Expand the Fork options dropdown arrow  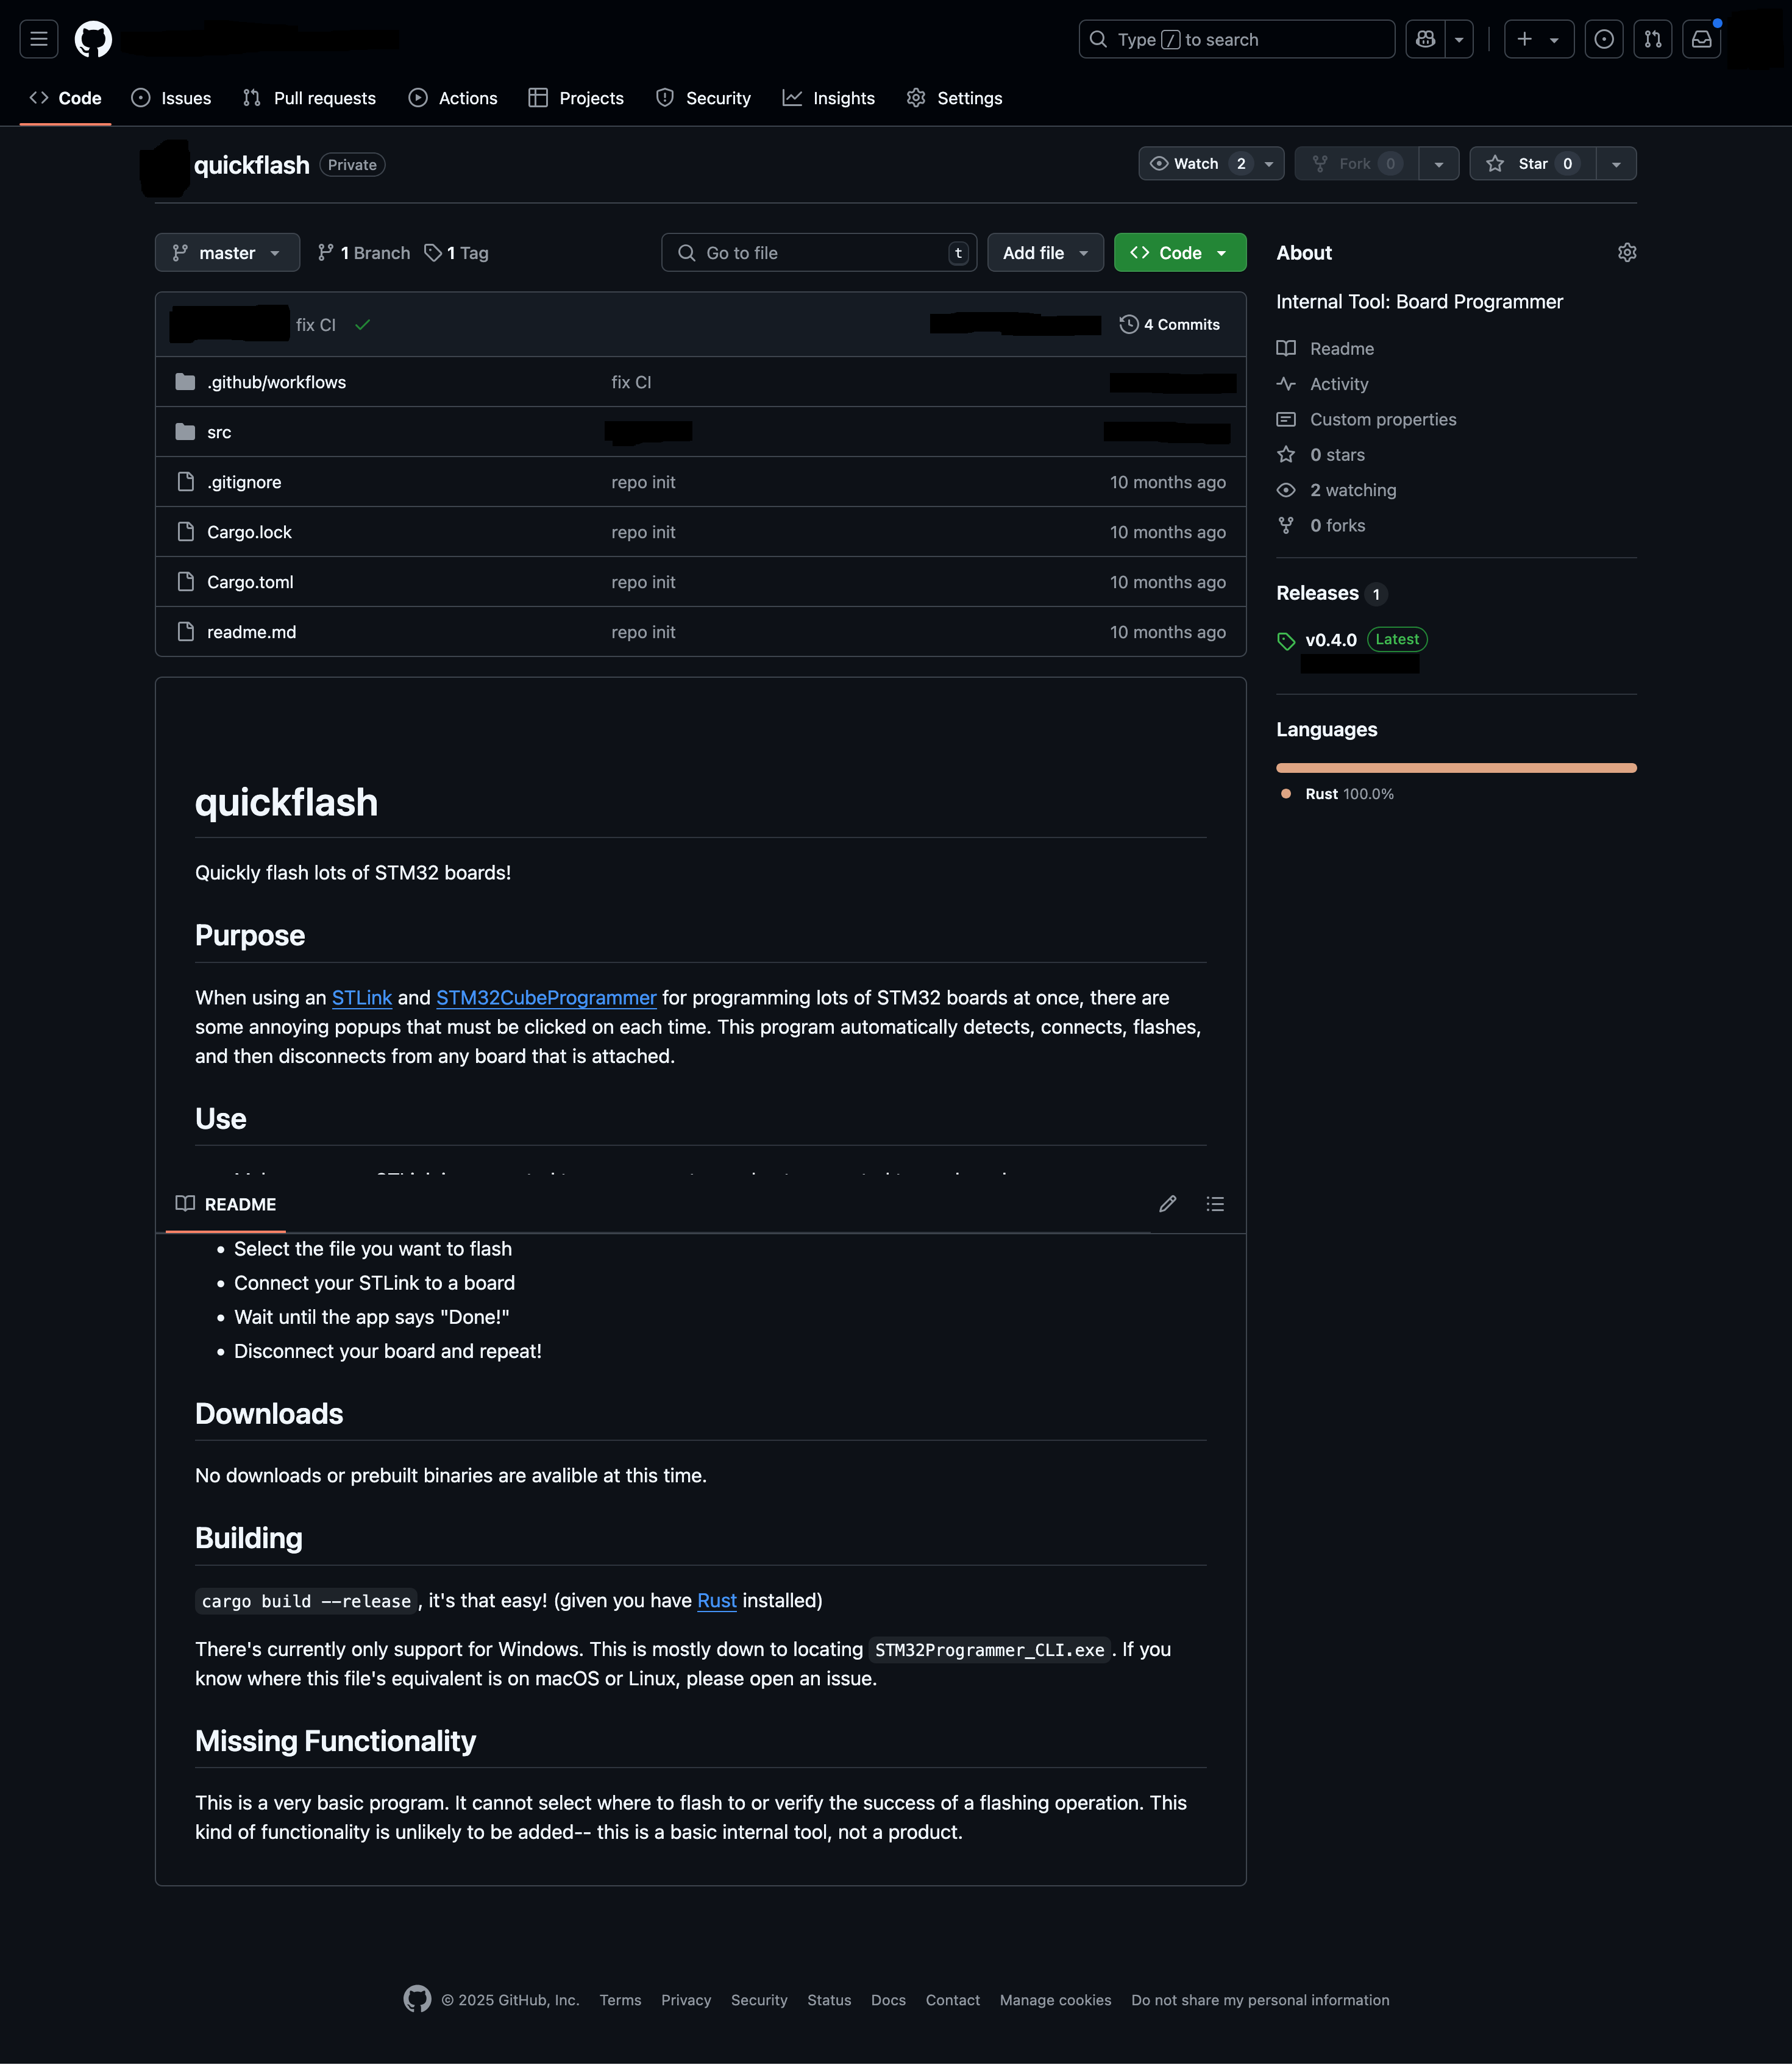click(x=1438, y=164)
